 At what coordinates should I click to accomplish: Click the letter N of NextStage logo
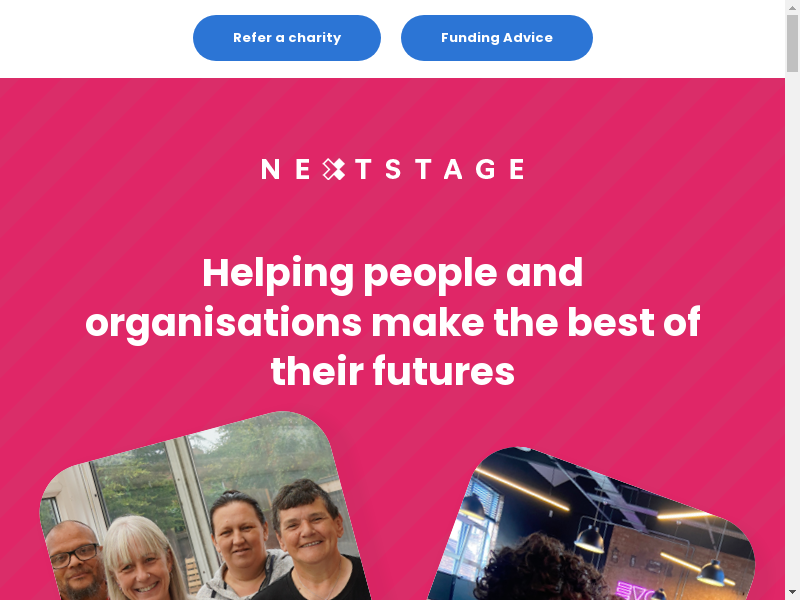point(270,169)
